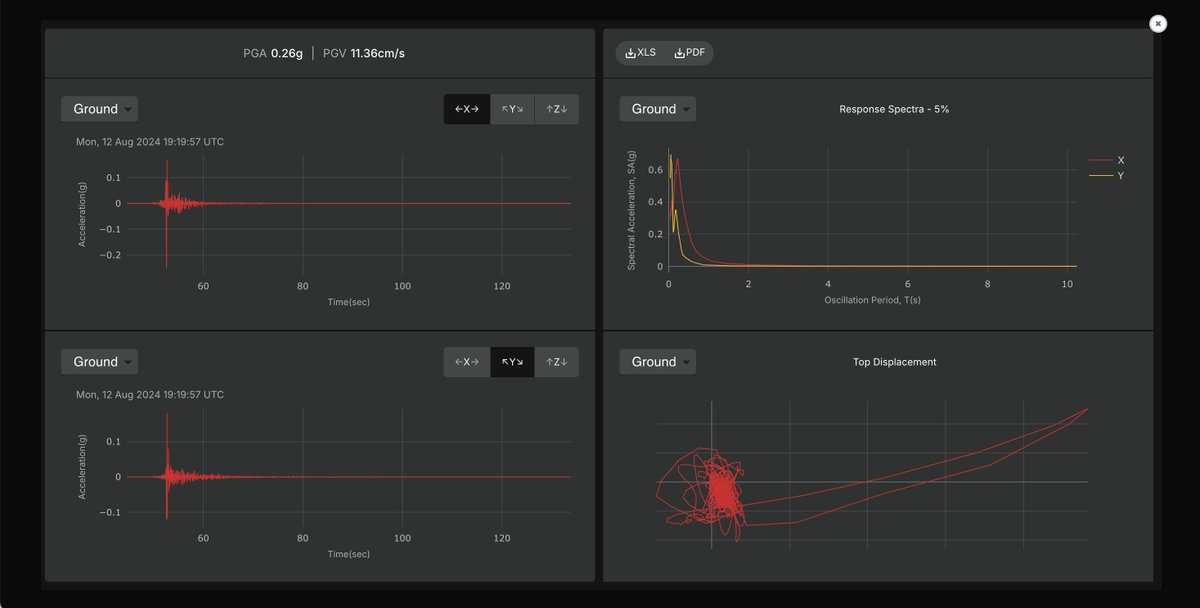Select X axis in the top acceleration chart

pyautogui.click(x=467, y=109)
